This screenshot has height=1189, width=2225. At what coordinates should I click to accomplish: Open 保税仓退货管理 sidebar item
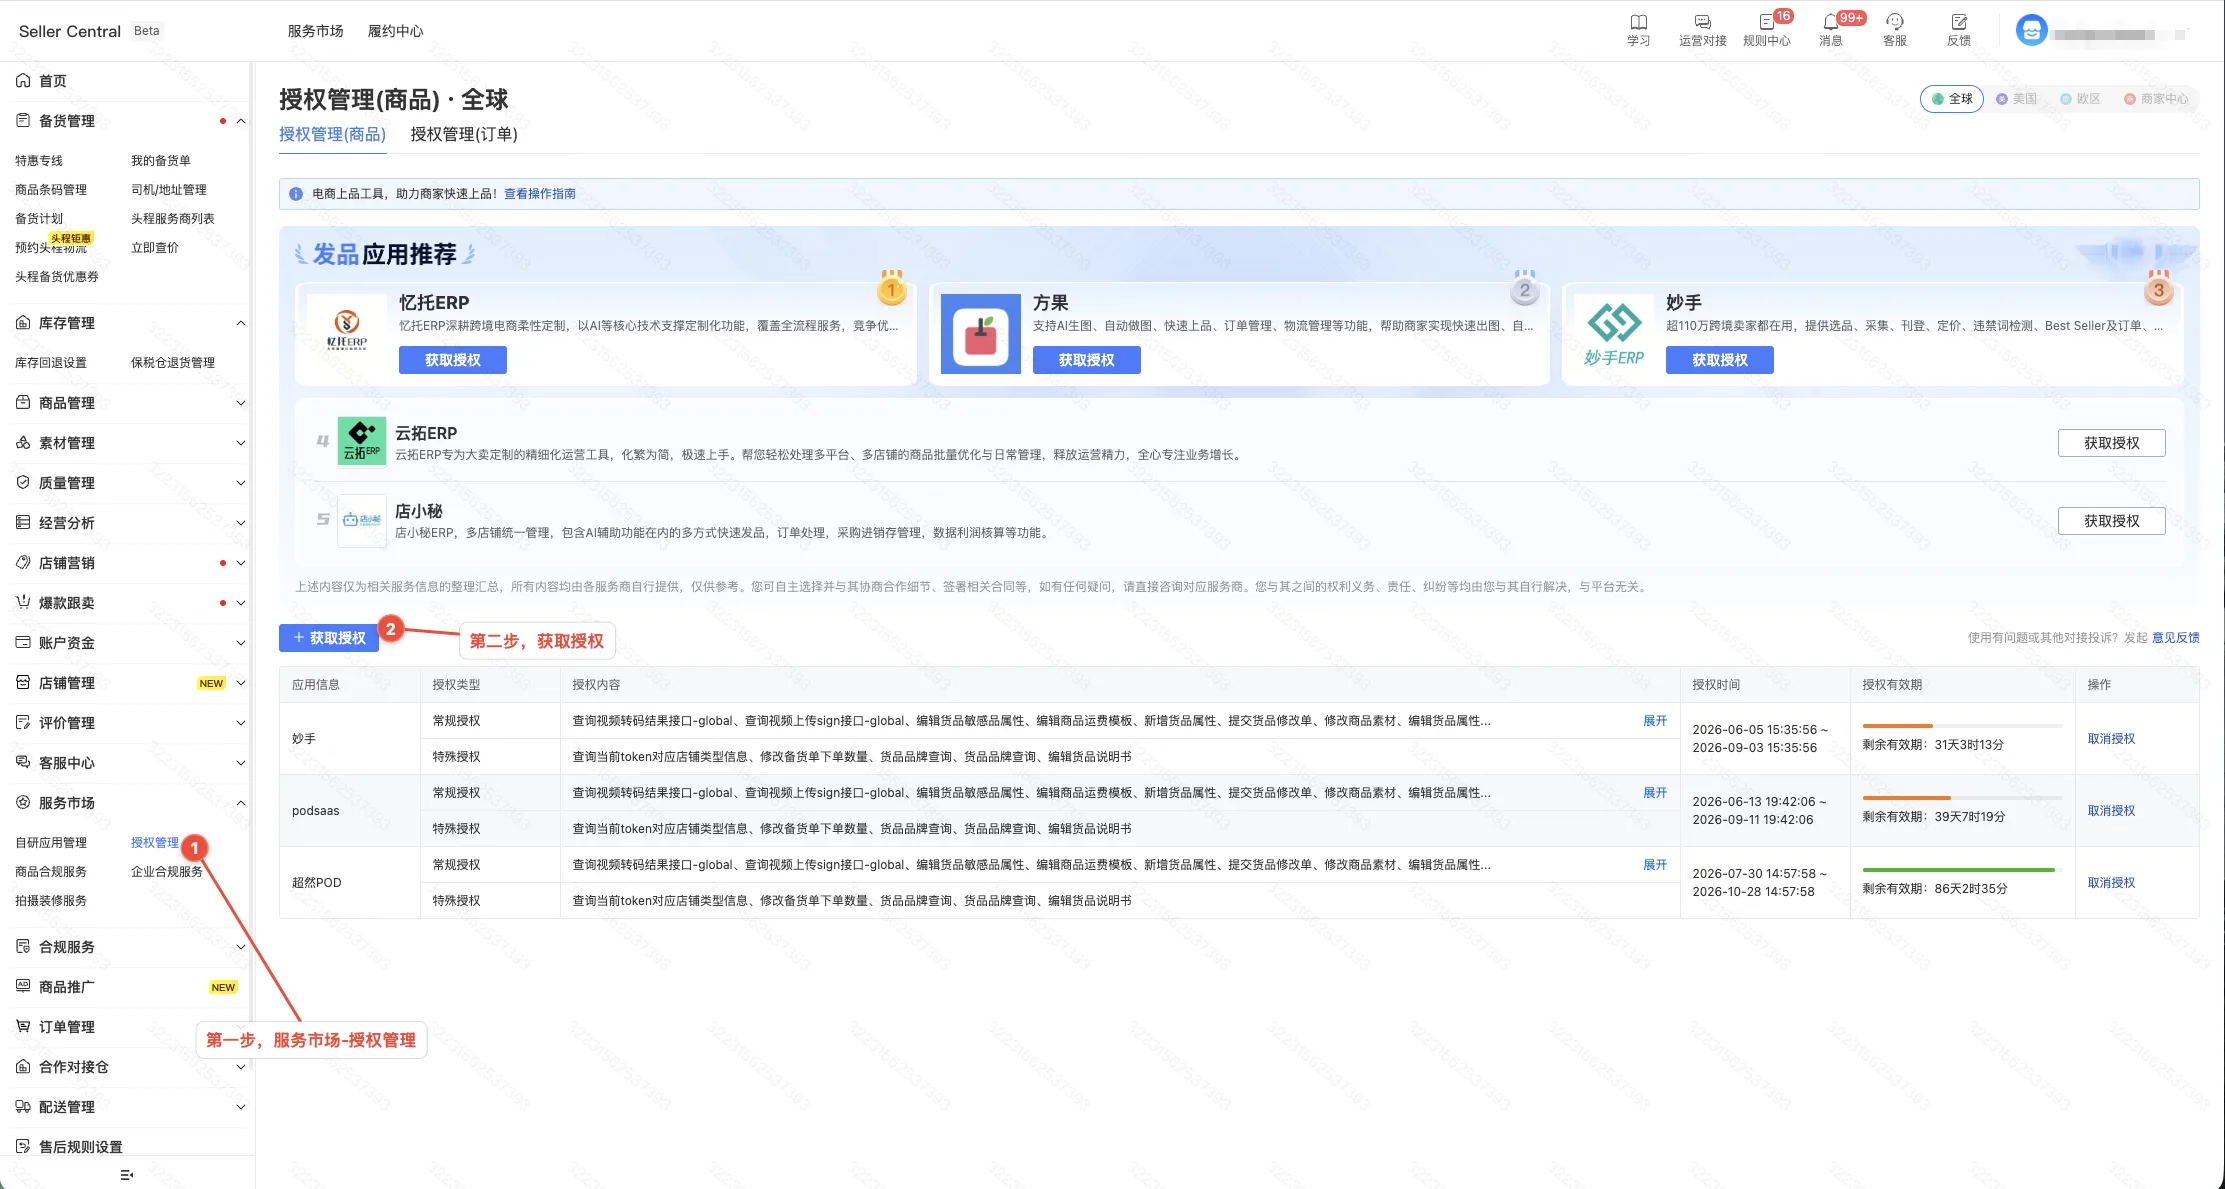click(173, 363)
